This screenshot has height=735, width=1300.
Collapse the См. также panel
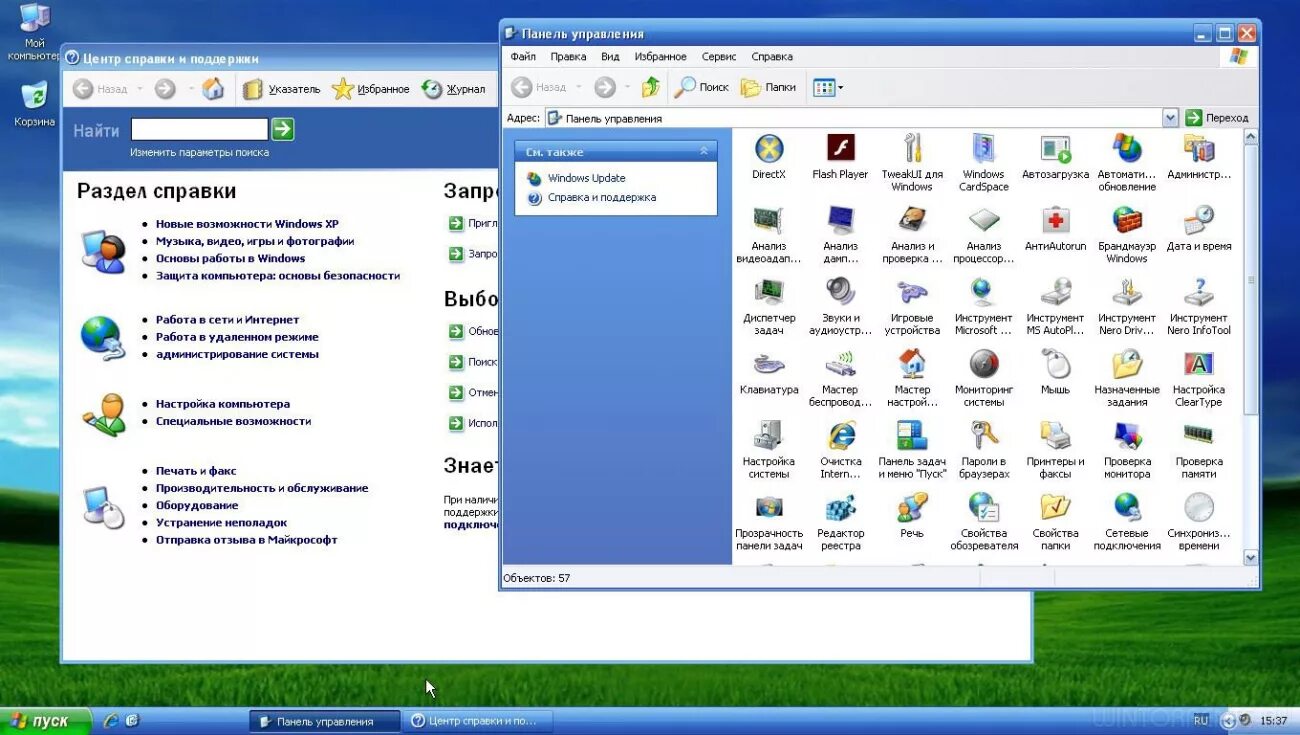(703, 151)
